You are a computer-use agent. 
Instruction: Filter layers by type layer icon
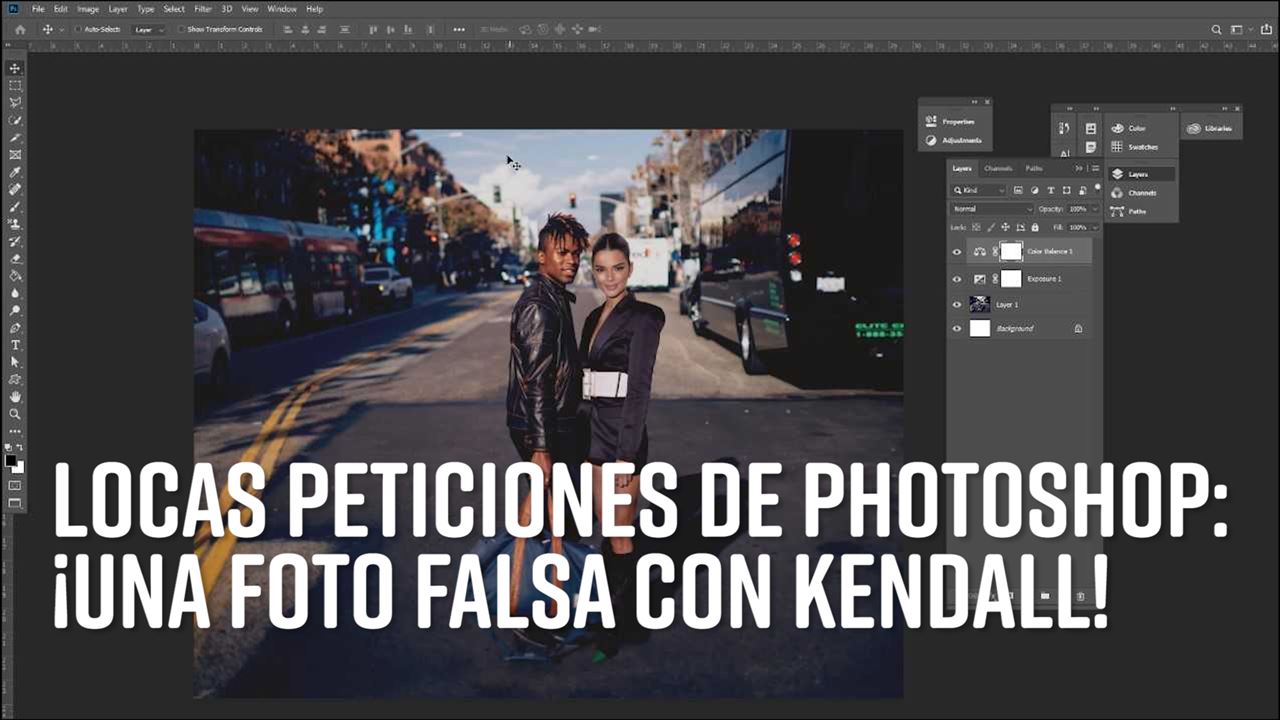pos(1051,190)
